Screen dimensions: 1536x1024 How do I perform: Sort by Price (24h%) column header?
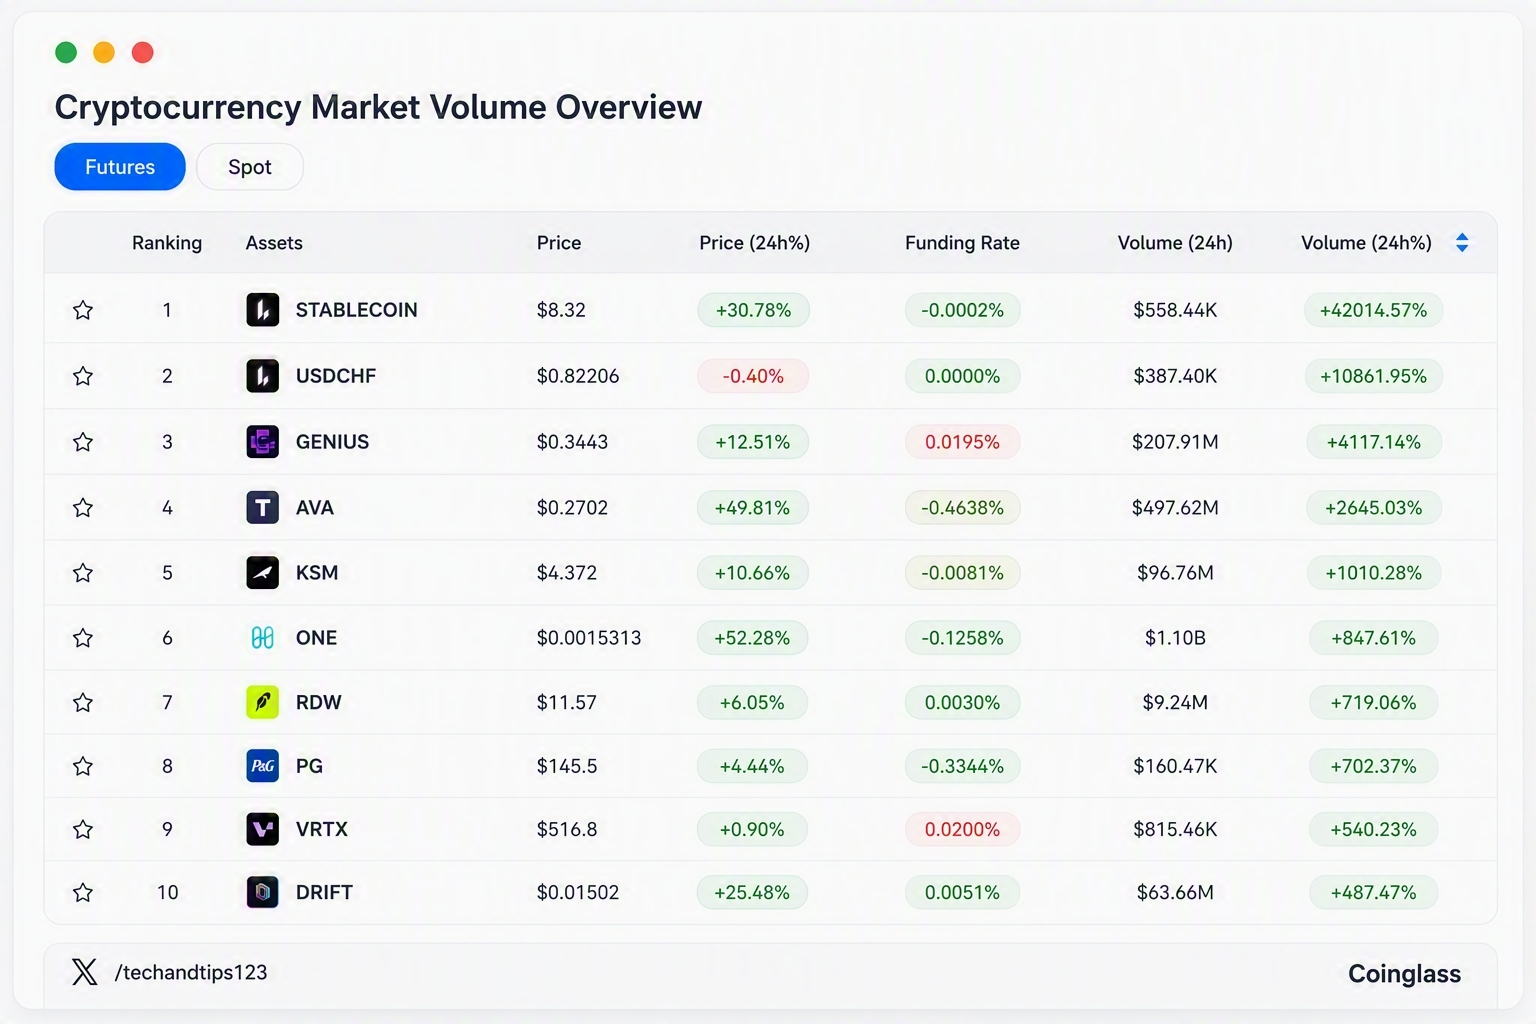coord(754,243)
